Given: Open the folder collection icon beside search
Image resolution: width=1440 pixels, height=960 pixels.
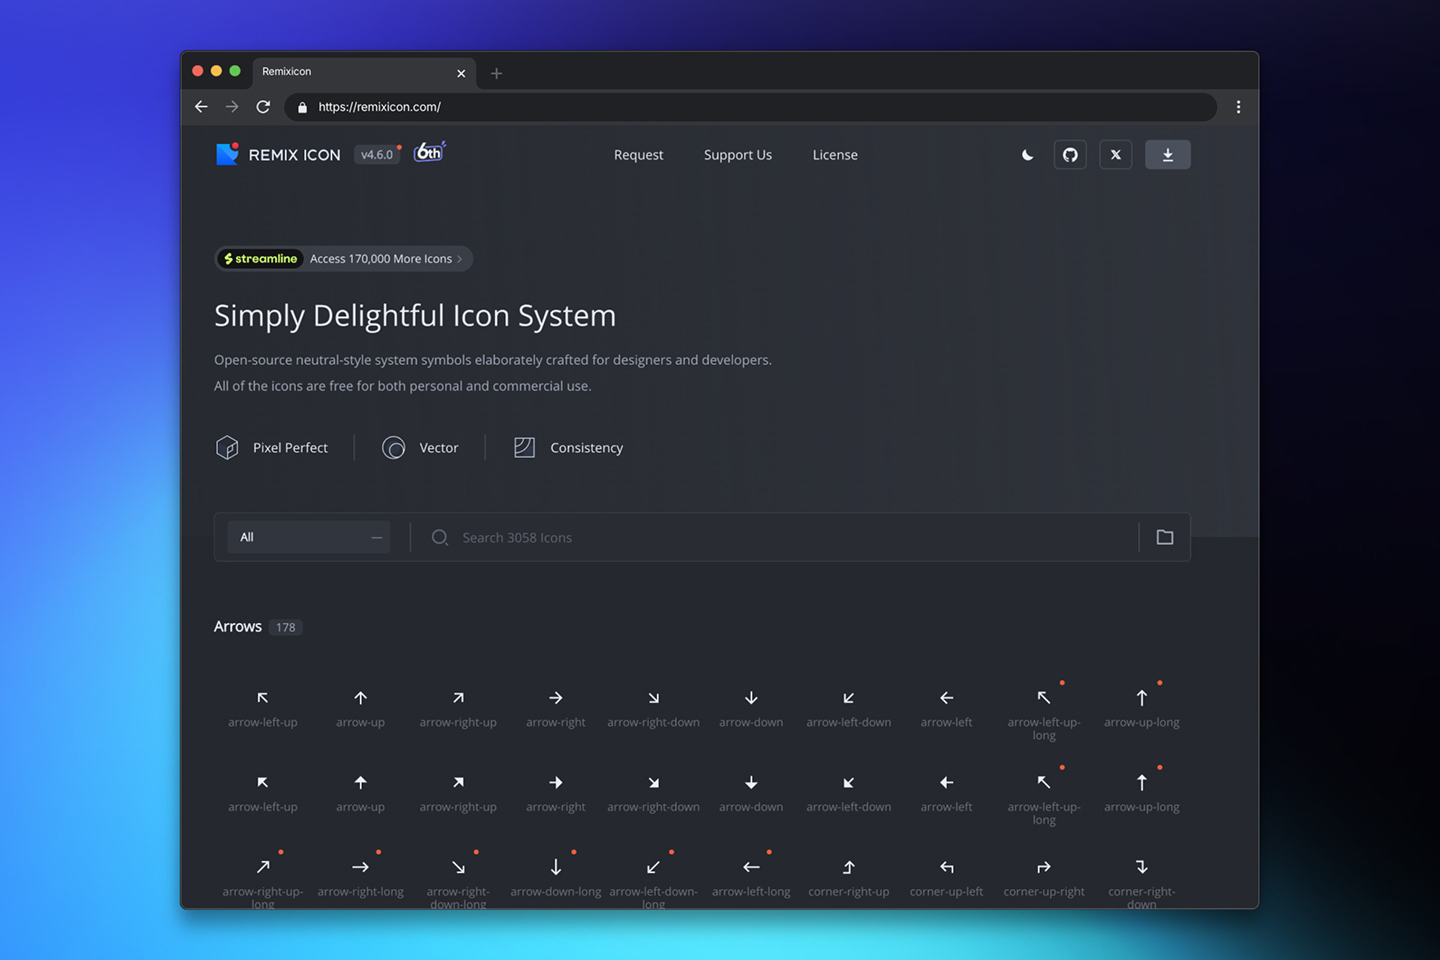Looking at the screenshot, I should [1165, 538].
